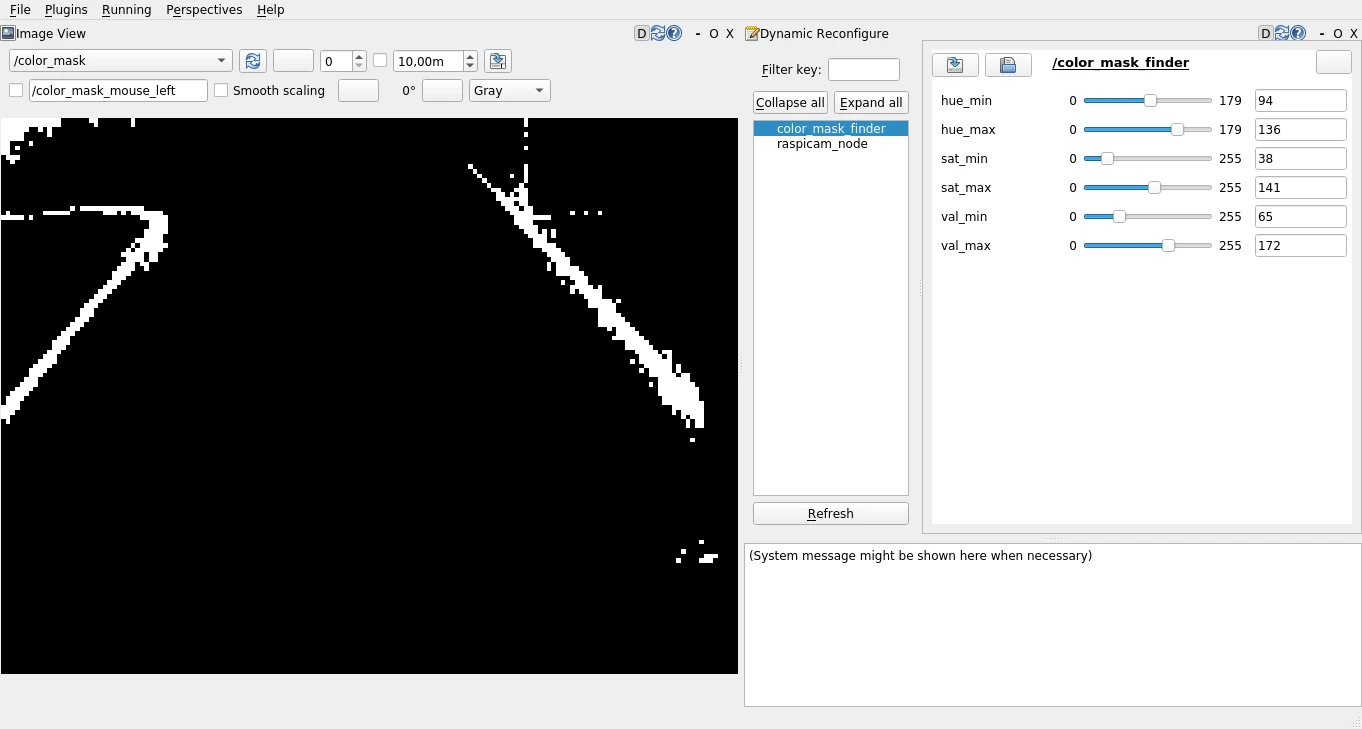Open the dropdown beside /color_mask_finder heading

[1333, 62]
